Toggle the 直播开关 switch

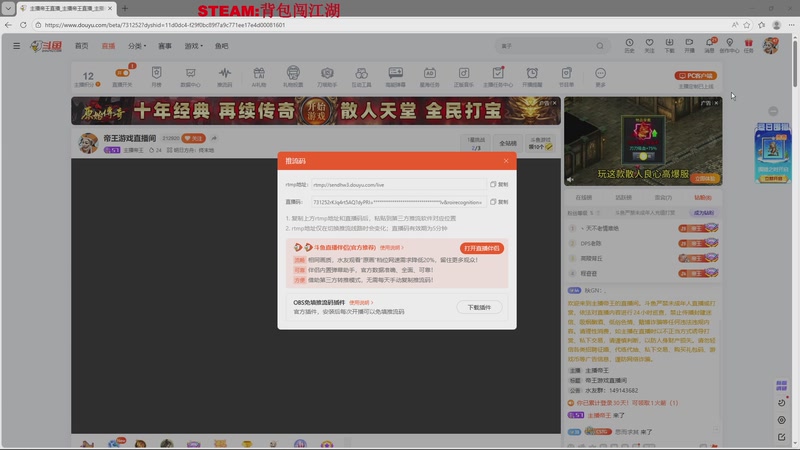[122, 73]
